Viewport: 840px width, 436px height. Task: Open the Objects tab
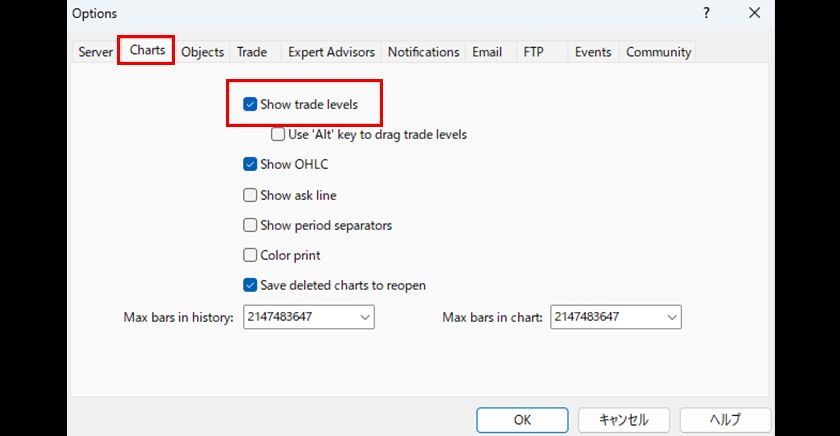202,52
